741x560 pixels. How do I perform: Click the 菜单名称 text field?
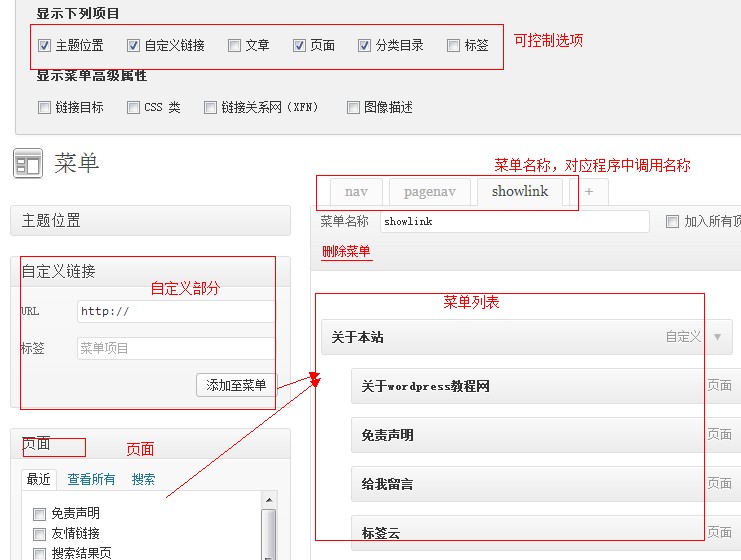tap(514, 222)
